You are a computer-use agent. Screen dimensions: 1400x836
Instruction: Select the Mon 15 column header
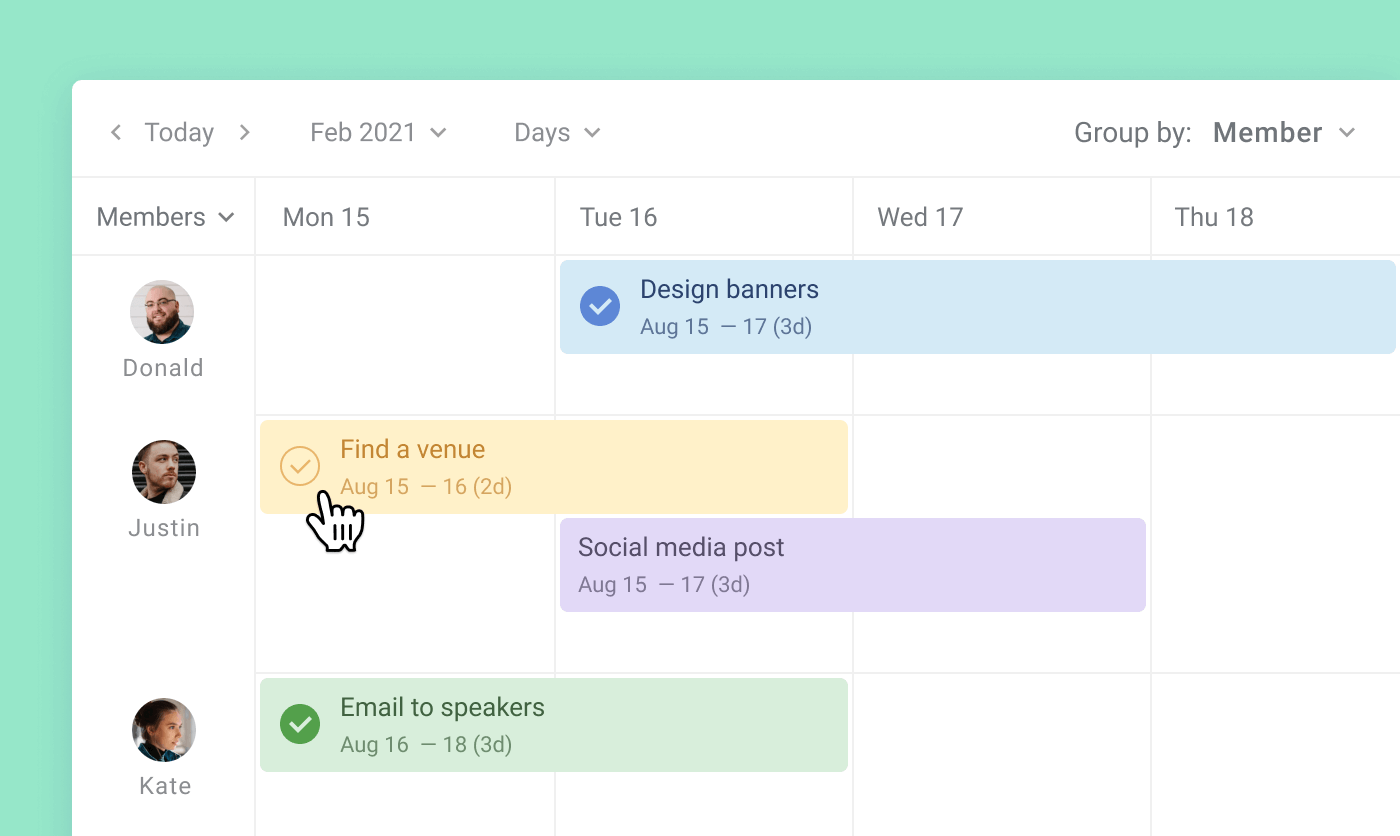[x=326, y=217]
